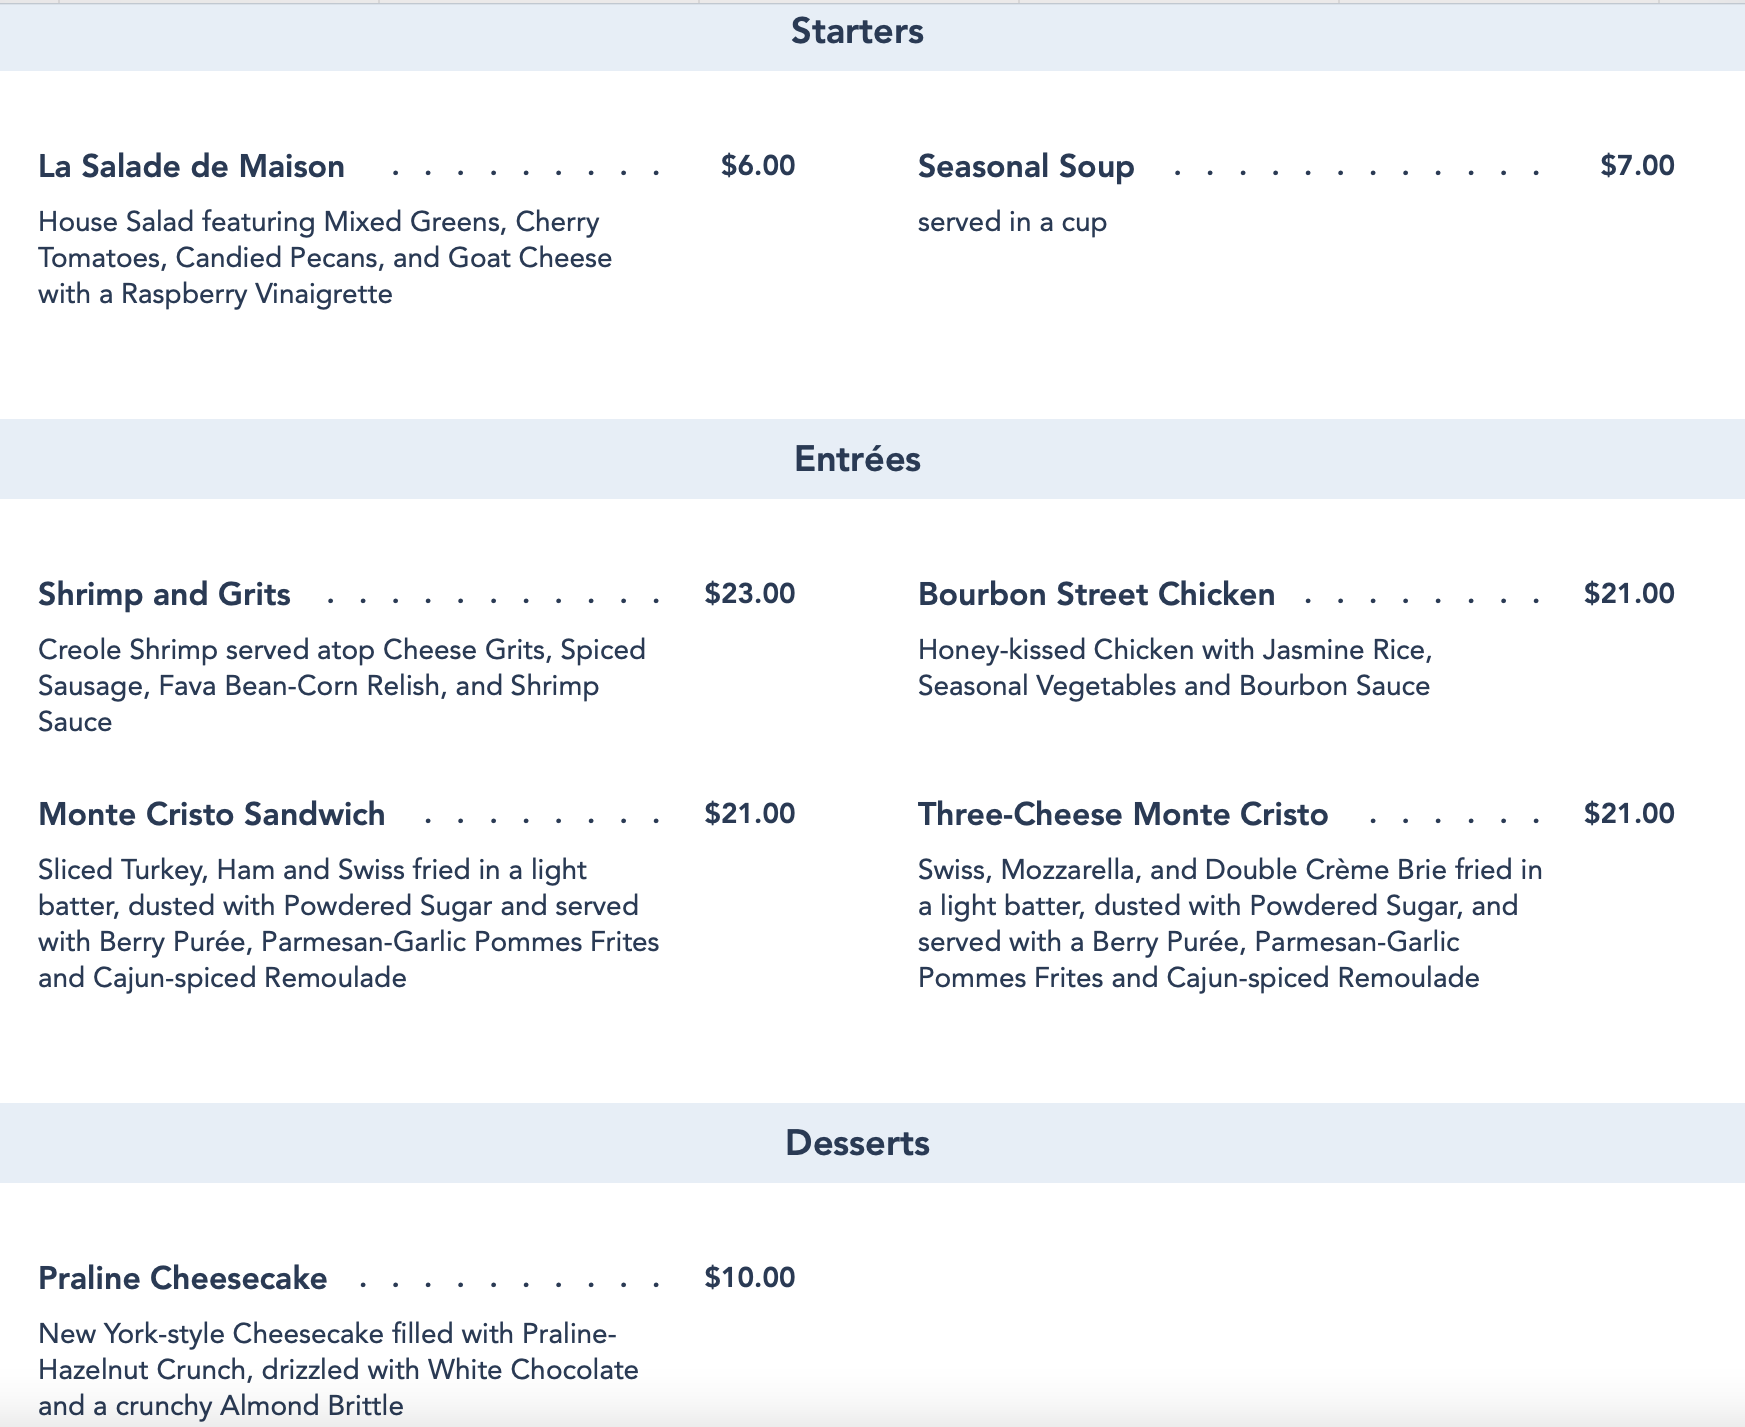Select the Praline Cheesecake dessert title
The height and width of the screenshot is (1427, 1745).
coord(182,1278)
